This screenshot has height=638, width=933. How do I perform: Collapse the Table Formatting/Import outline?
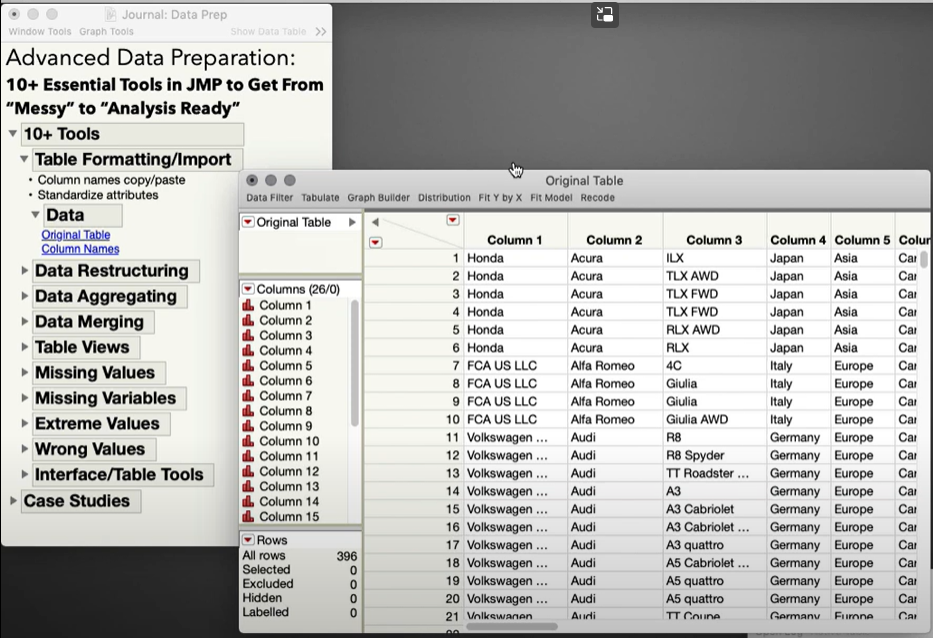click(24, 158)
